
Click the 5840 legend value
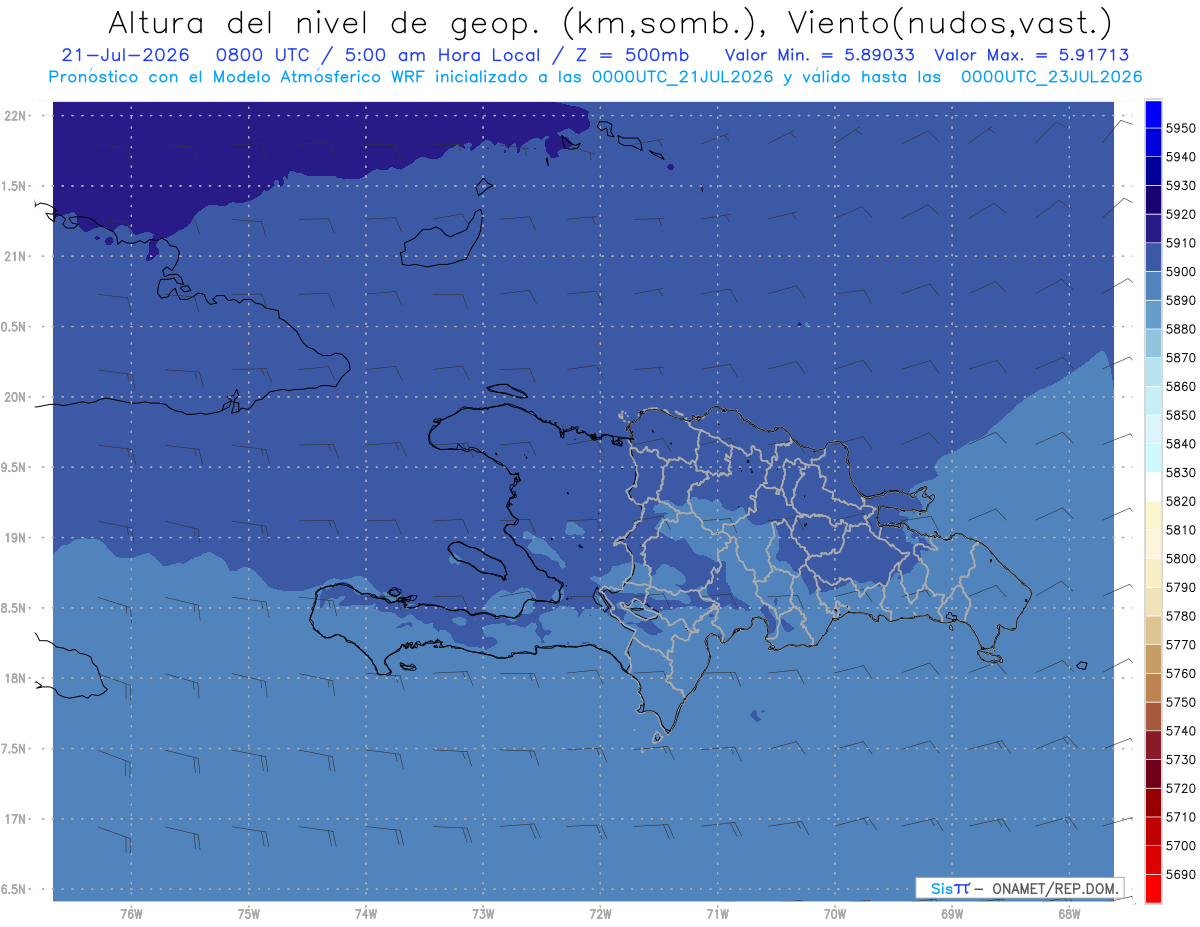[1180, 443]
